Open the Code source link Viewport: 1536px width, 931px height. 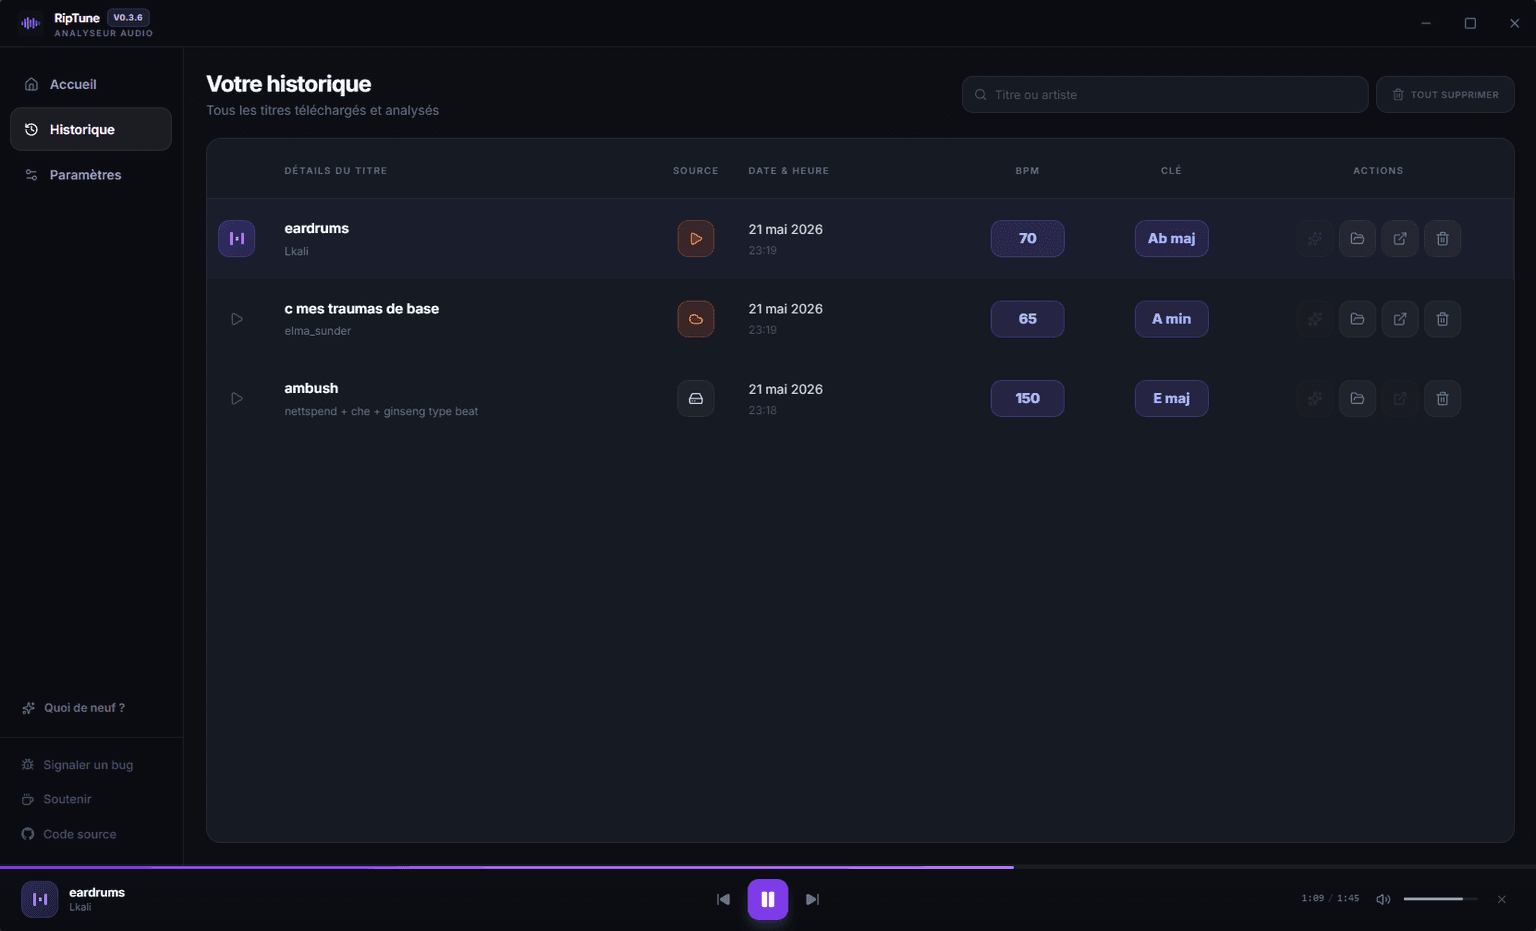[69, 834]
